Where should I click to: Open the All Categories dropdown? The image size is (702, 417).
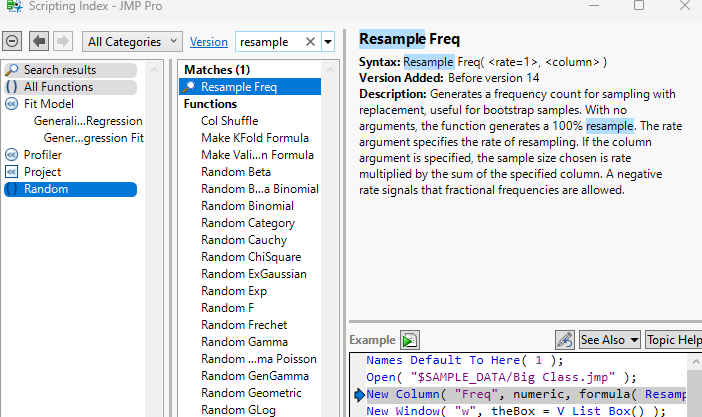click(132, 42)
